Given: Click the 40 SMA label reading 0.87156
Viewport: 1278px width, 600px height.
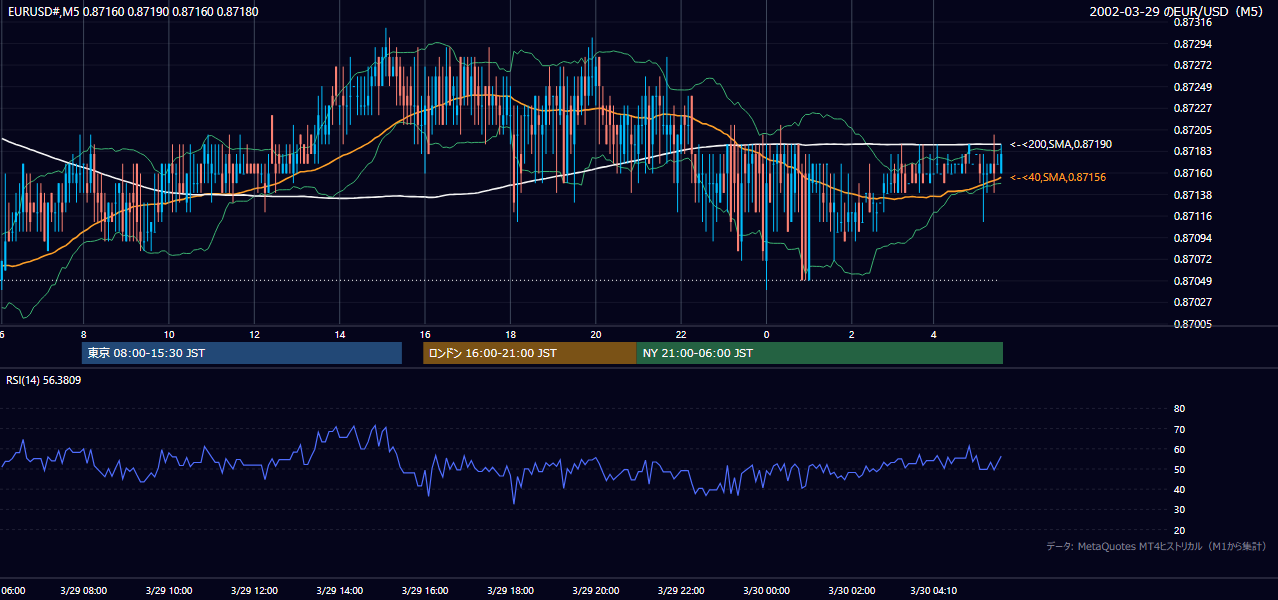Looking at the screenshot, I should click(1058, 177).
